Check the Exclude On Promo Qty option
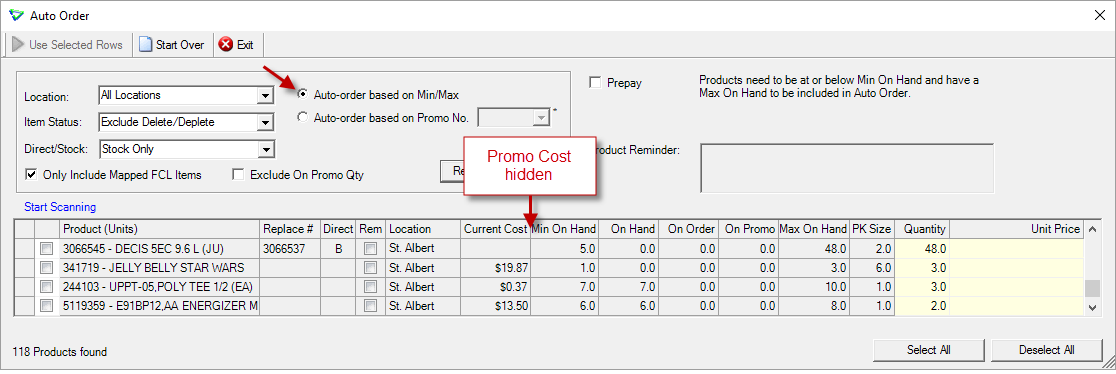This screenshot has height=374, width=1116. [238, 174]
